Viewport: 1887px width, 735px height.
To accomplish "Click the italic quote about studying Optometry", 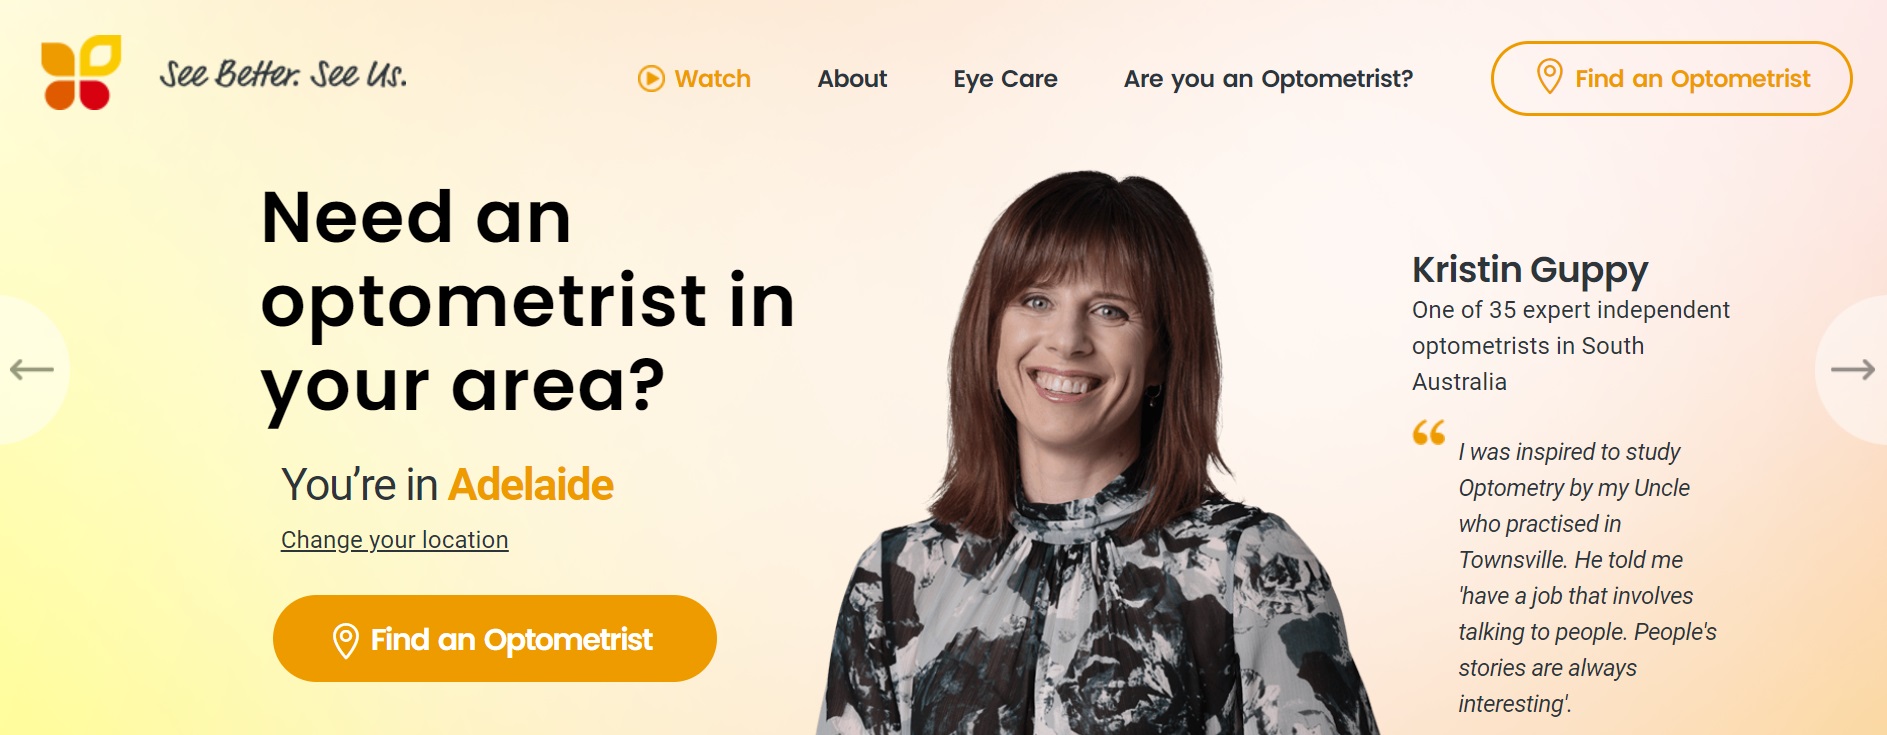I will [1587, 578].
